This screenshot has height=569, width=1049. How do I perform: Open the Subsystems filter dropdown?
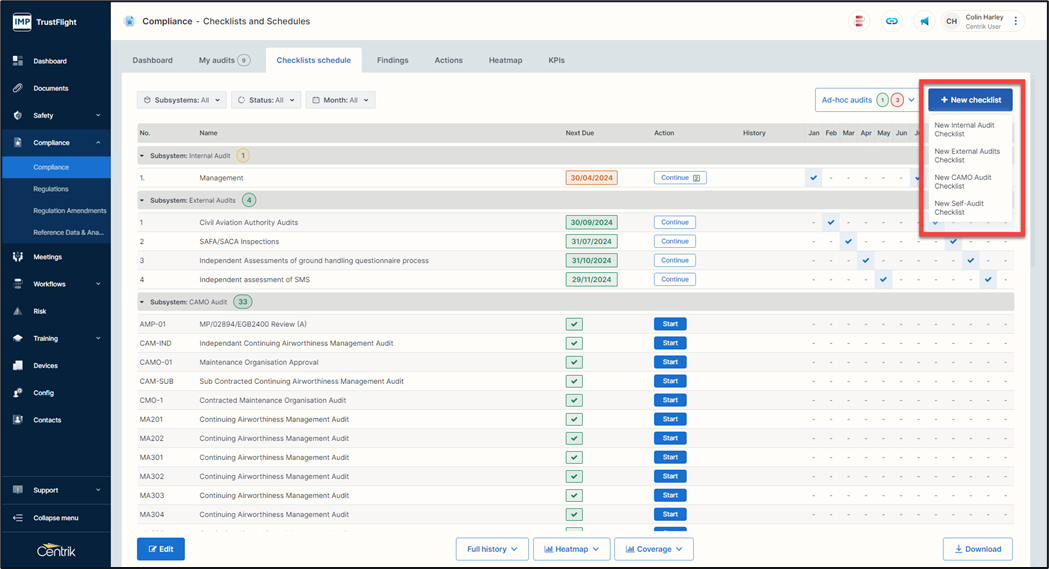point(181,100)
